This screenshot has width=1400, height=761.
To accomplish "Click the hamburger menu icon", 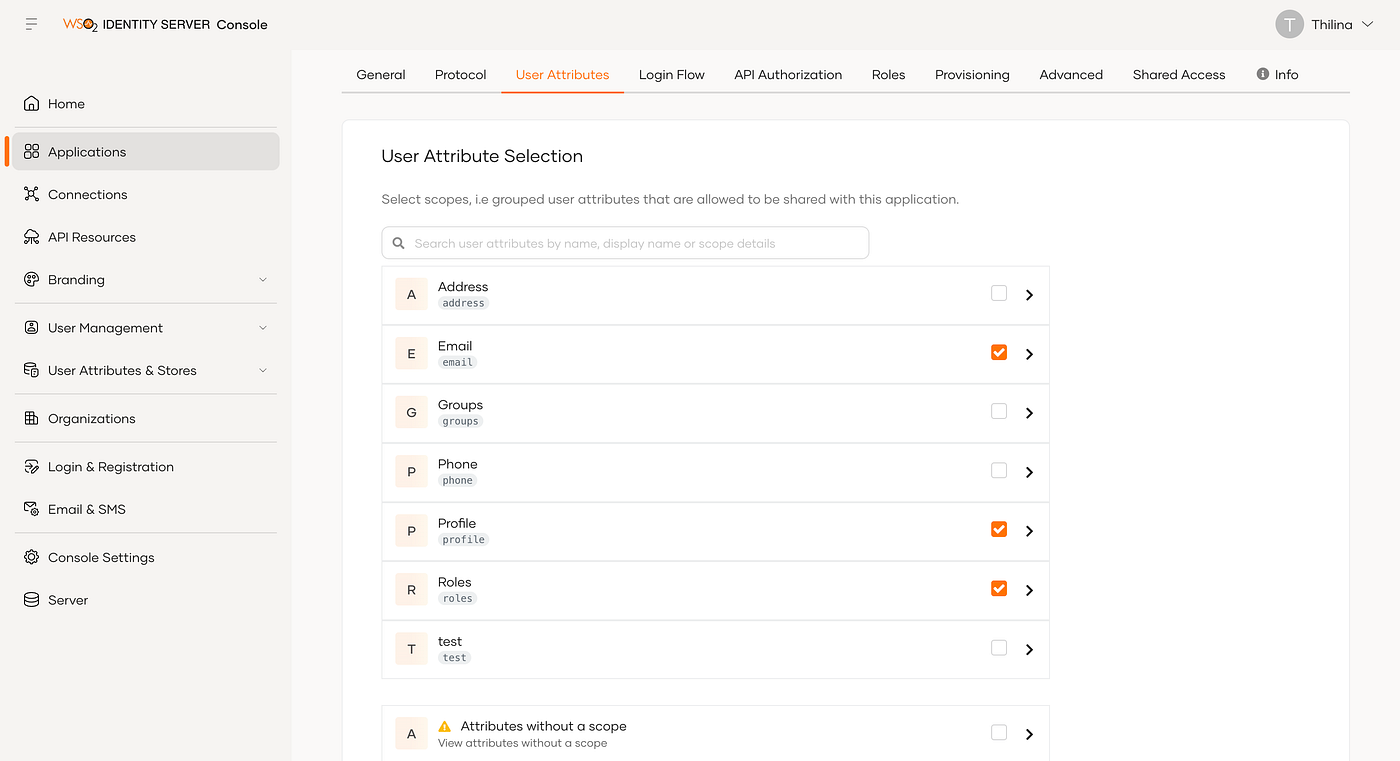I will click(x=32, y=24).
